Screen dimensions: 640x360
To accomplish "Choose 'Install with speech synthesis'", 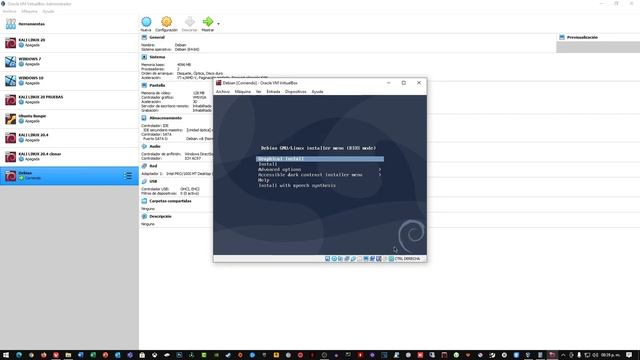I will [x=297, y=185].
